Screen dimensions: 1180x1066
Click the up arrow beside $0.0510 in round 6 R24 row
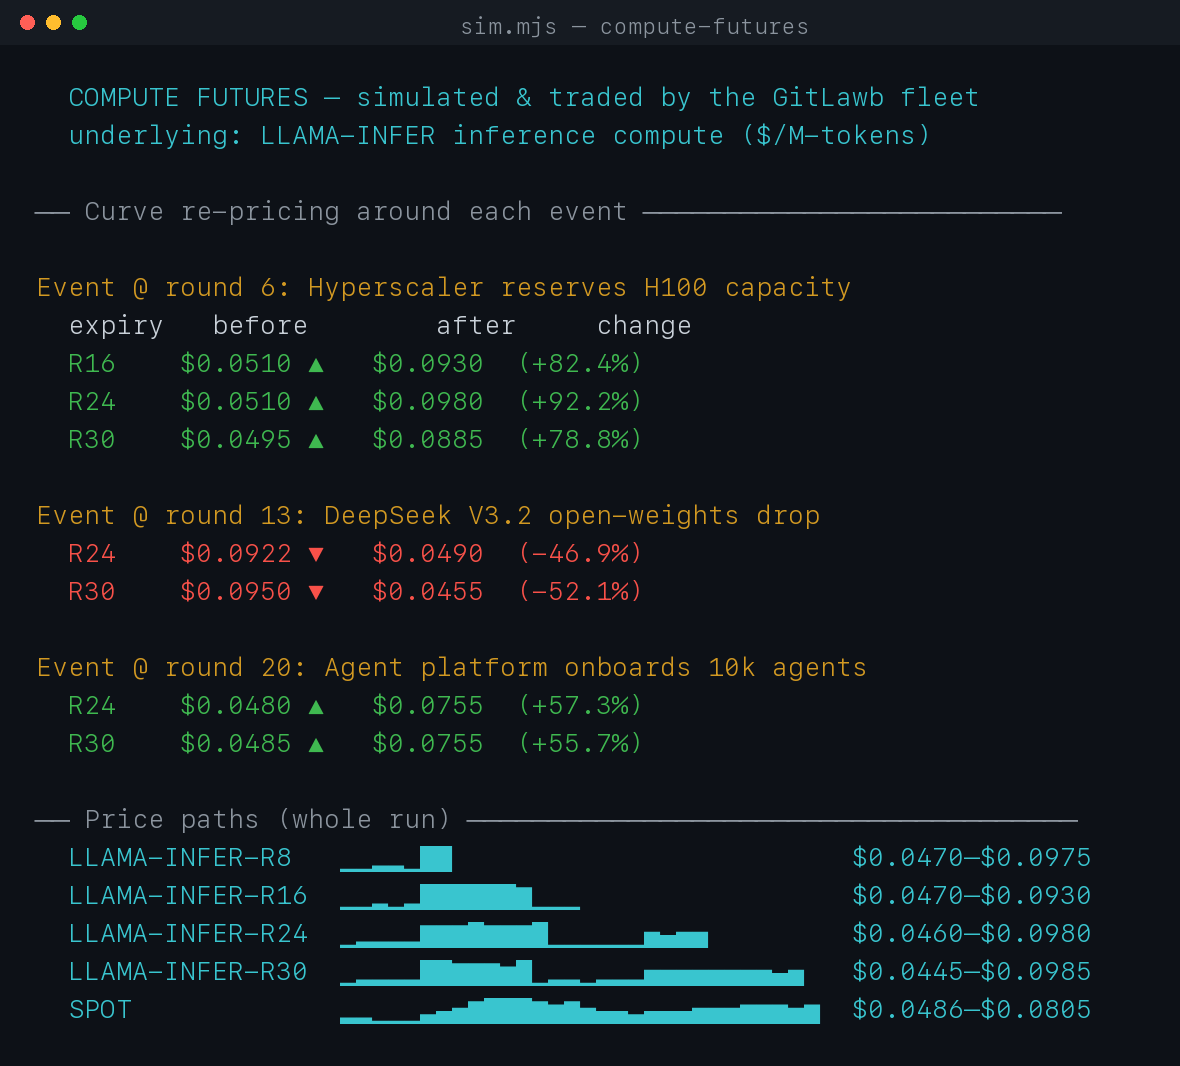316,403
